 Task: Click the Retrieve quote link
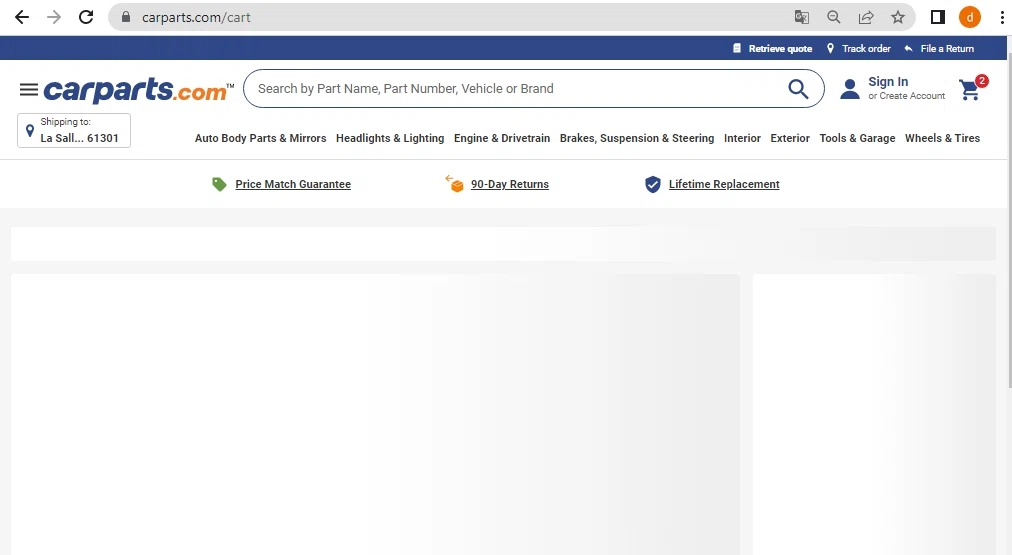coord(780,48)
